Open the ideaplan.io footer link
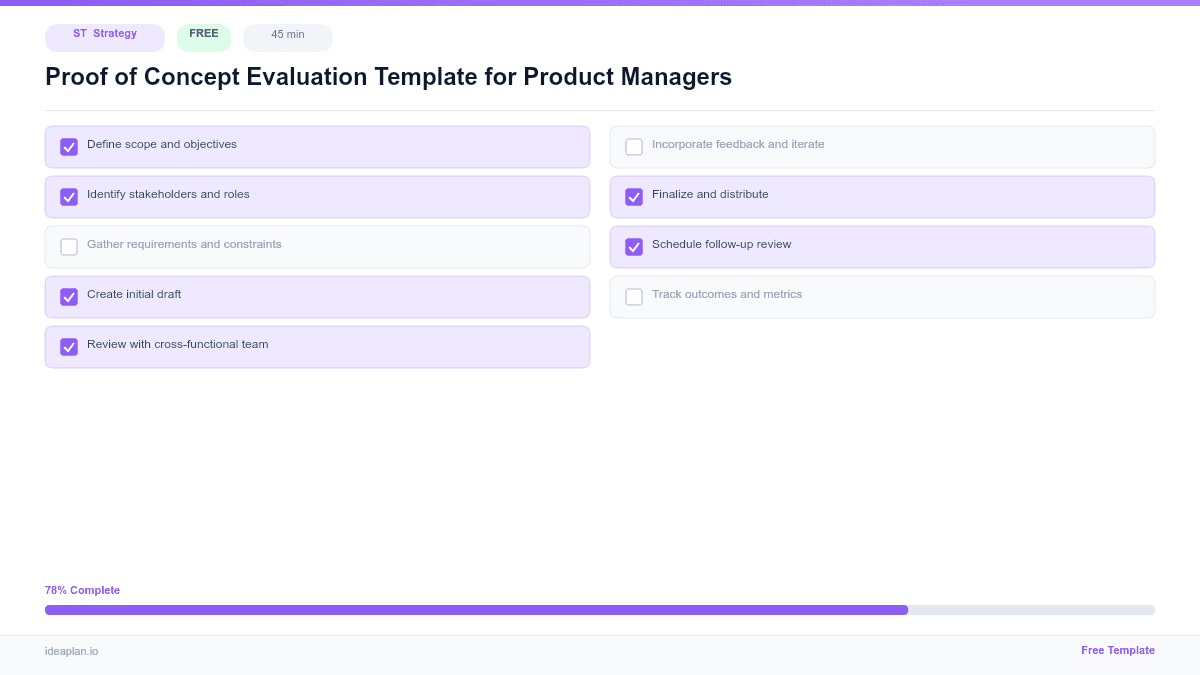The width and height of the screenshot is (1200, 675). [70, 653]
